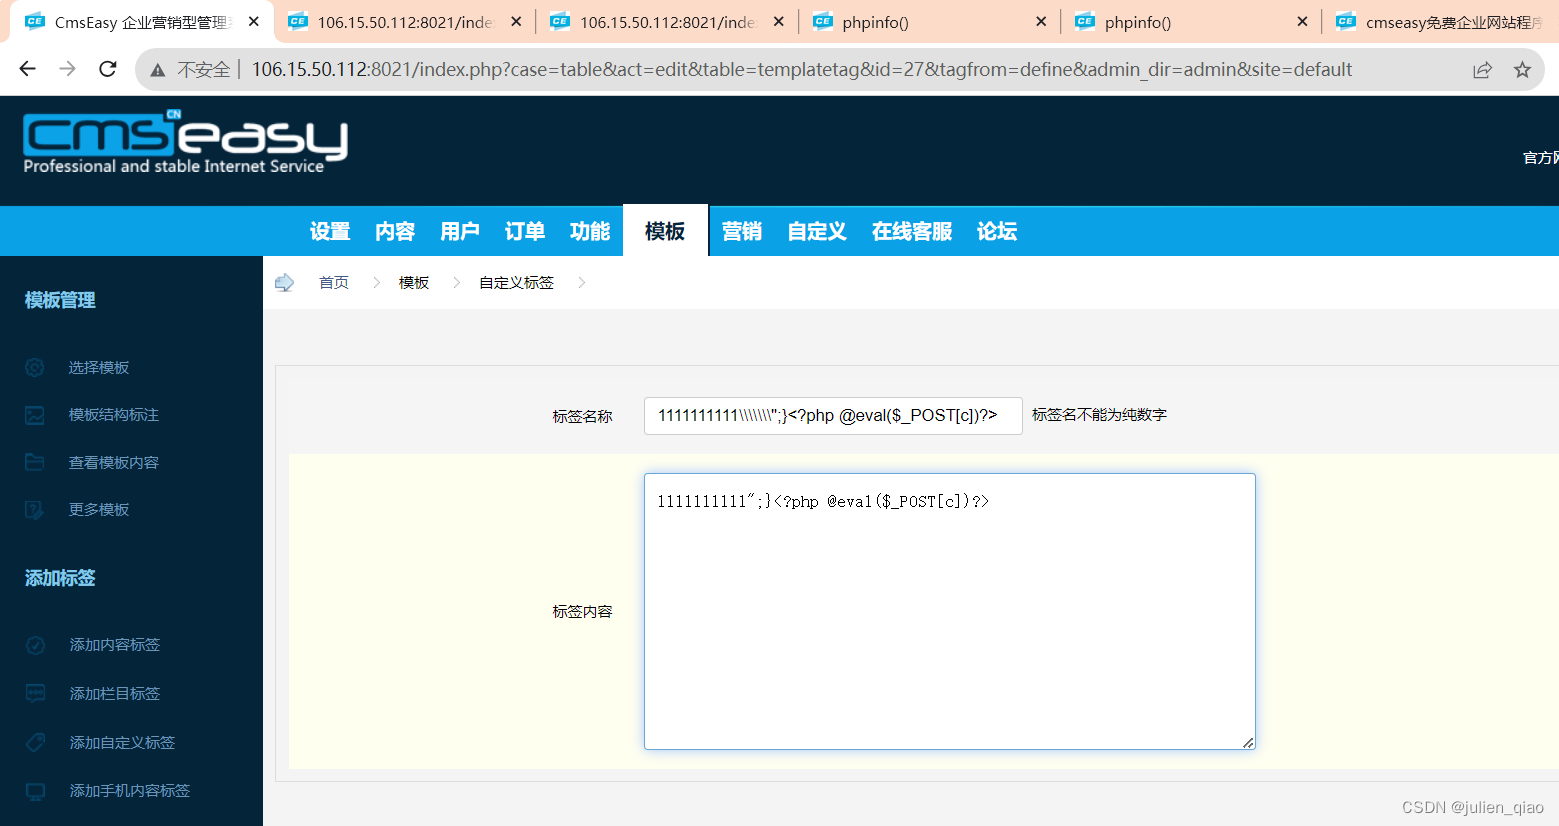Screen dimensions: 1559x826
Task: Open 添加栏目标签 in the sidebar
Action: click(115, 693)
